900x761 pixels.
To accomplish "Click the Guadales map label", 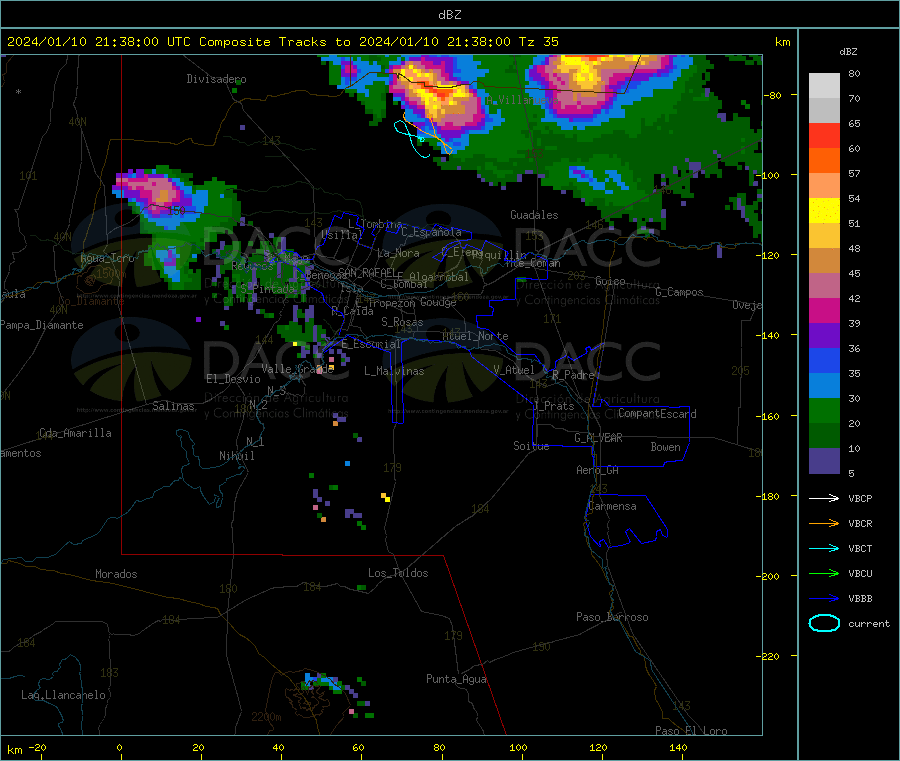I will [534, 215].
